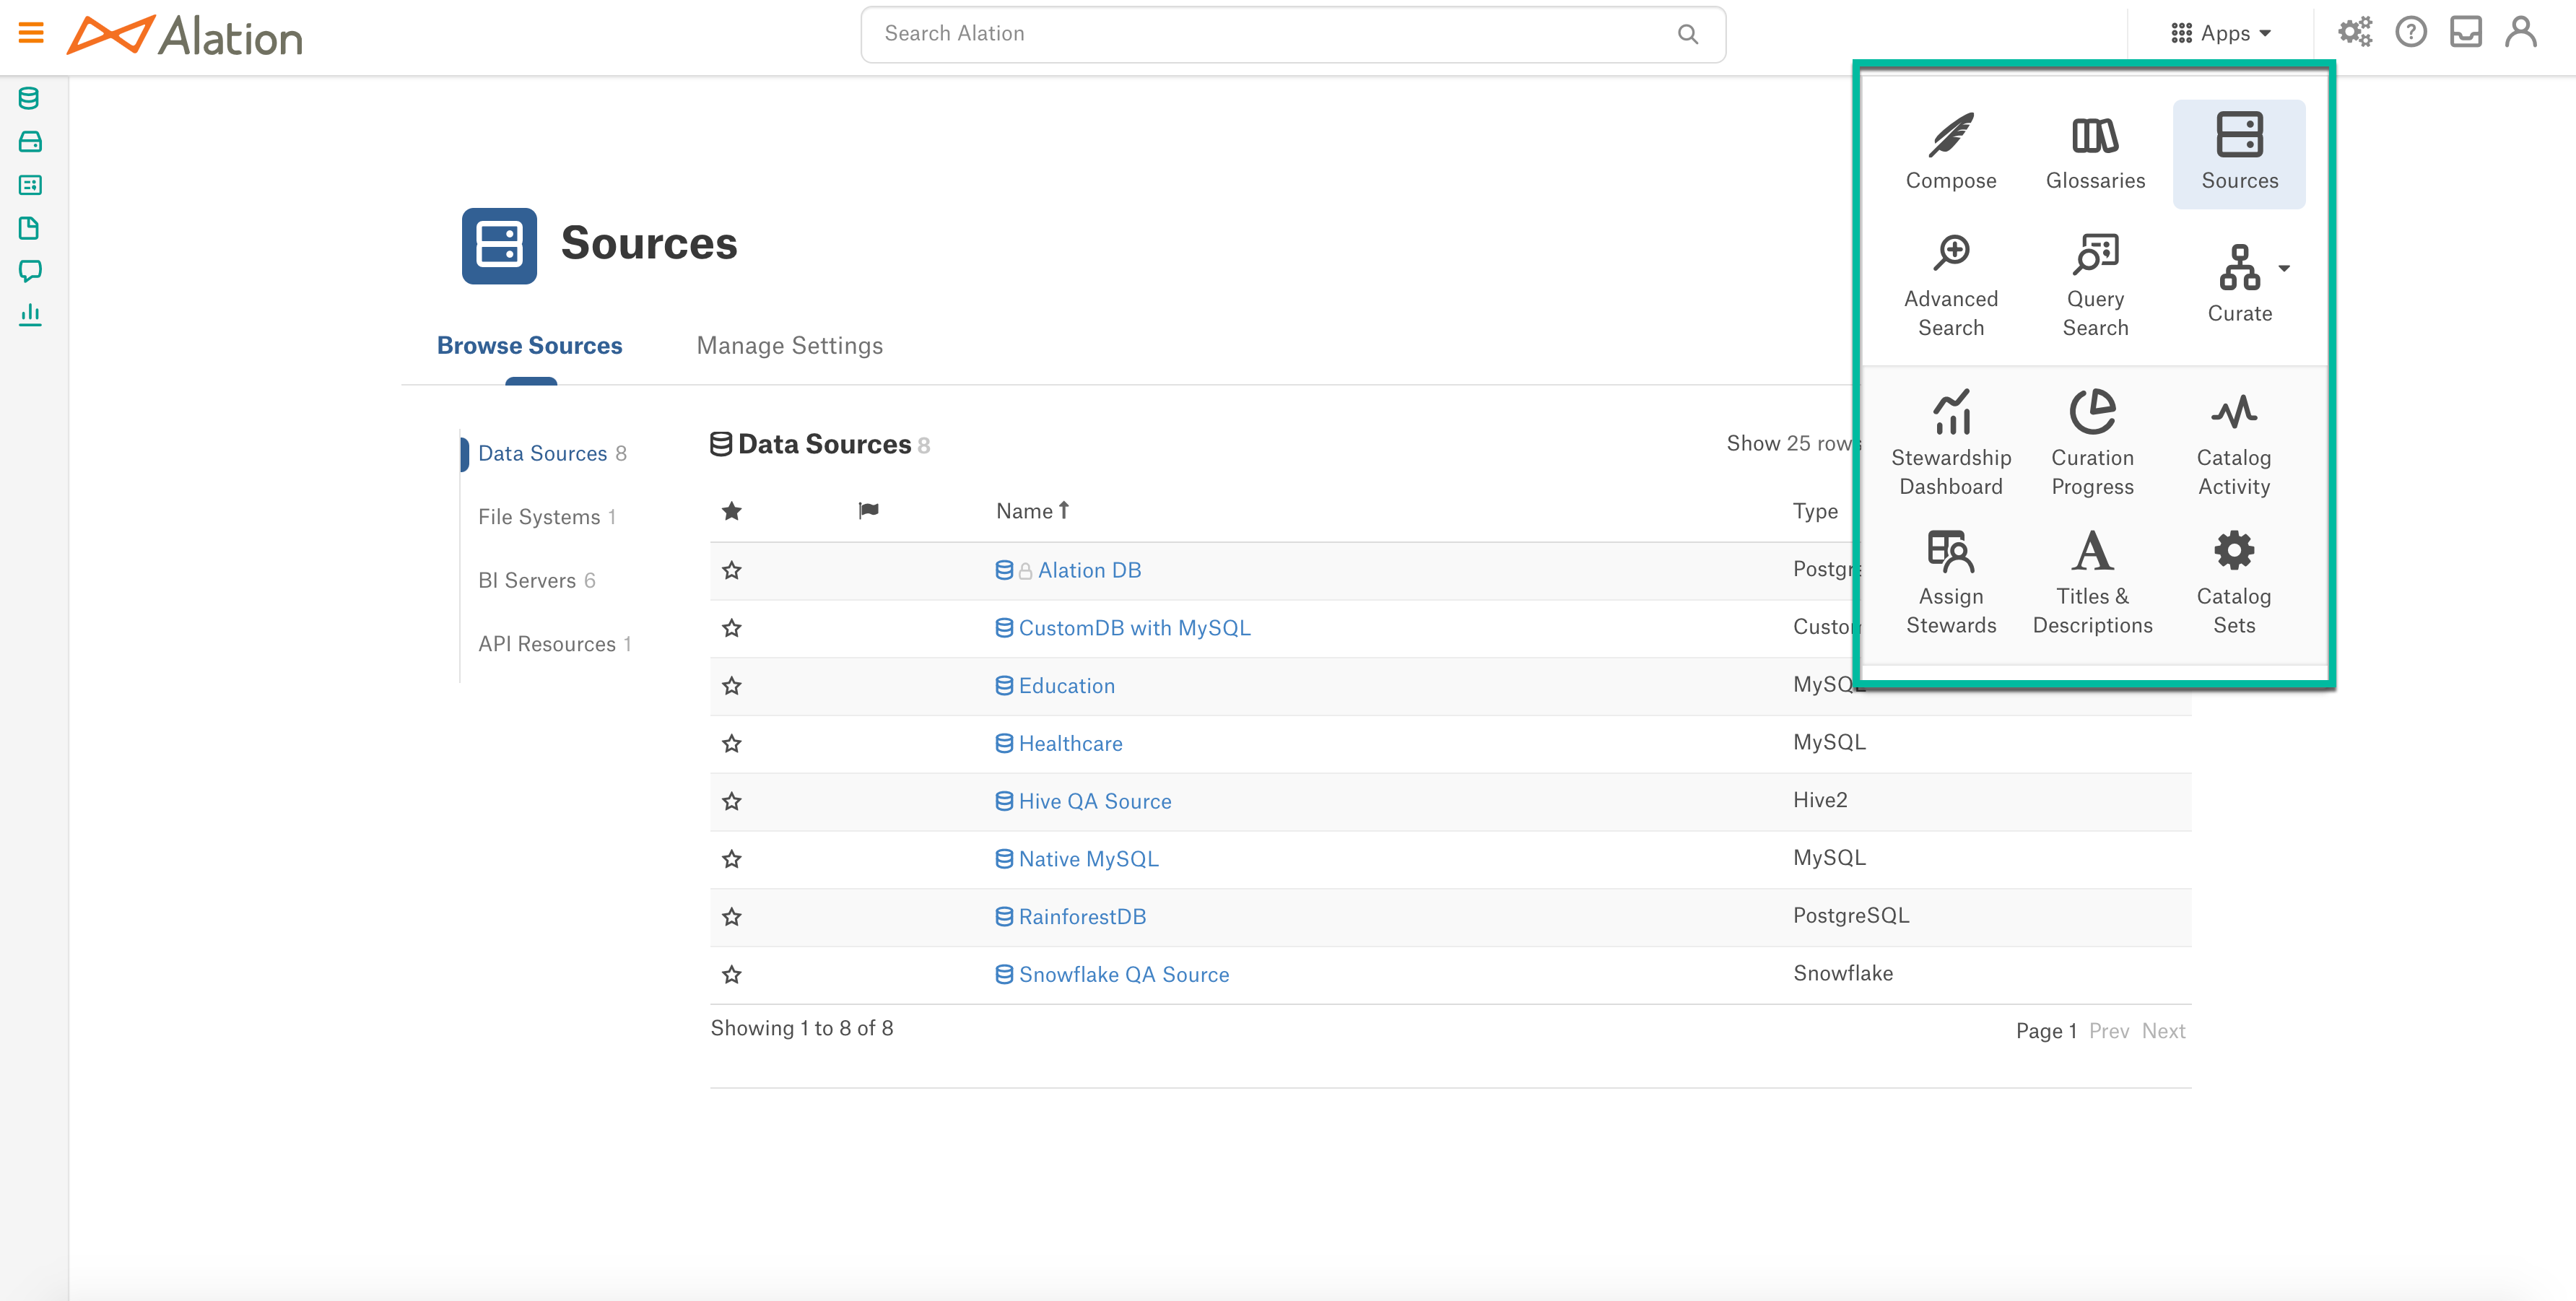Star the Education data source
Screen dimensions: 2576x1301
tap(732, 686)
